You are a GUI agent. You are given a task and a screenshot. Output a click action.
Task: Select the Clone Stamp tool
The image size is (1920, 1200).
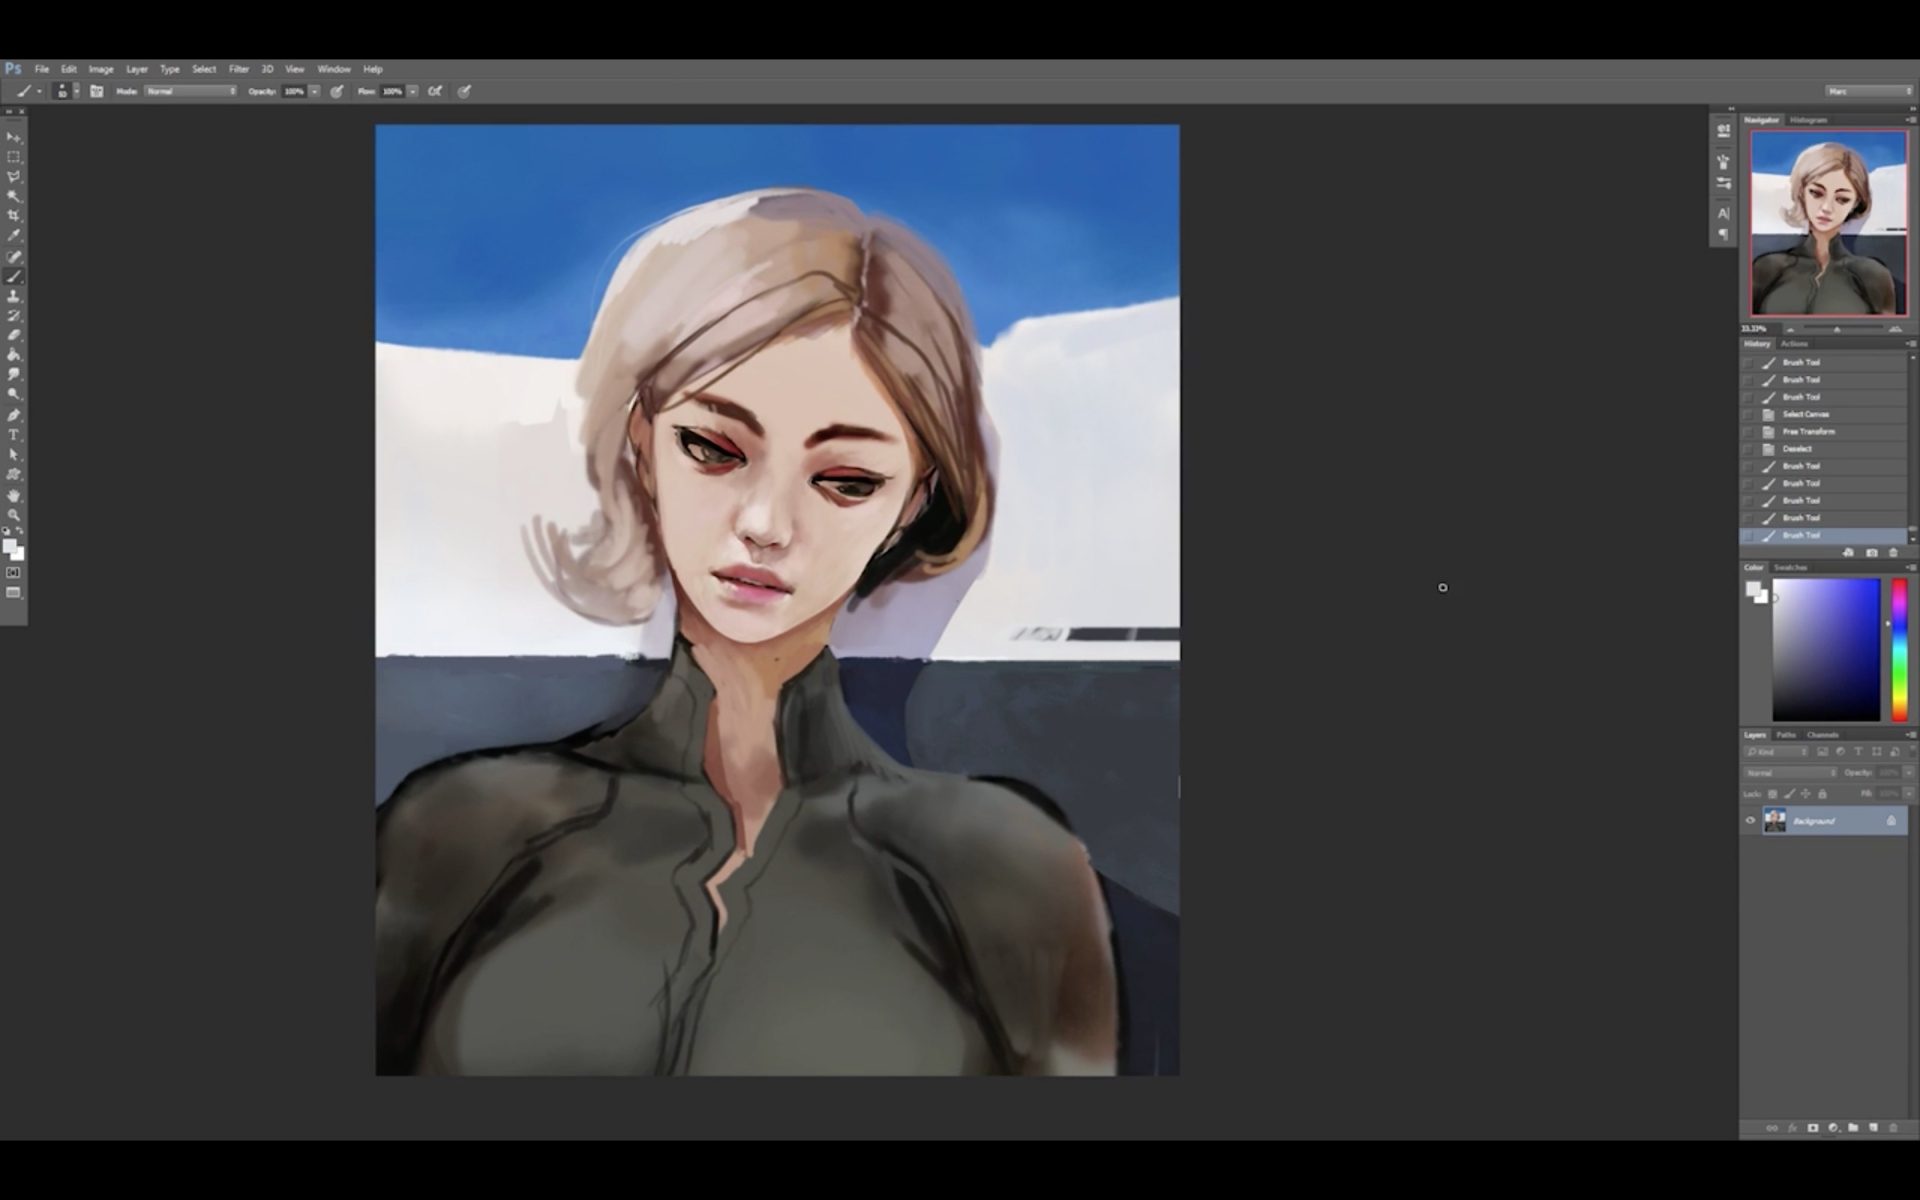pyautogui.click(x=14, y=296)
